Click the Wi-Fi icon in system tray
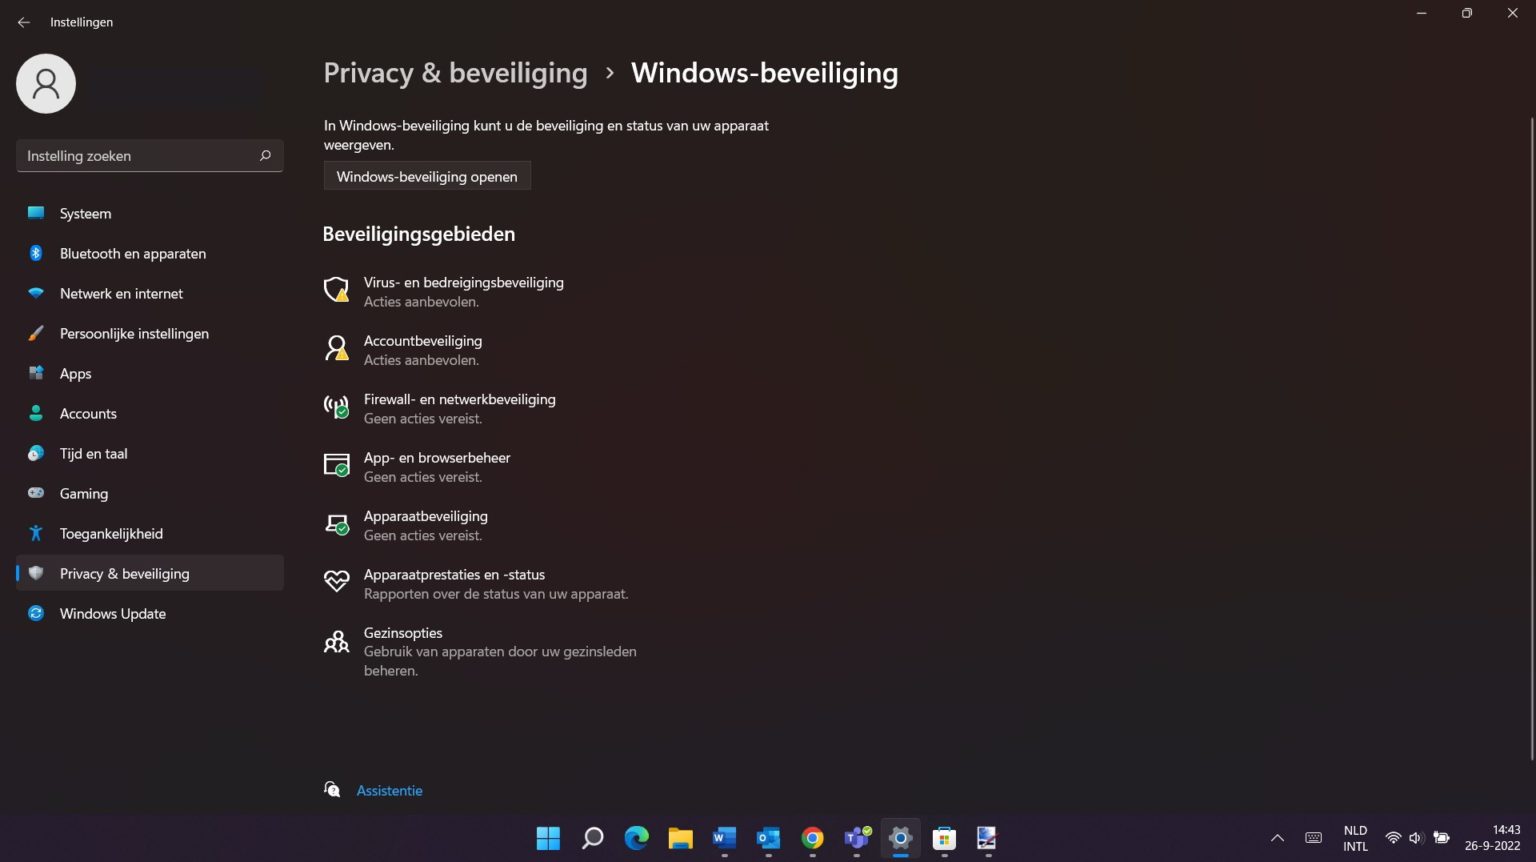Image resolution: width=1536 pixels, height=862 pixels. tap(1393, 838)
